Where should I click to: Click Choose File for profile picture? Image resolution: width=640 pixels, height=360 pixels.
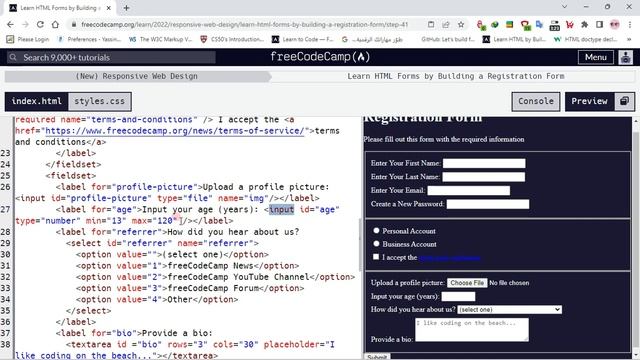(467, 283)
